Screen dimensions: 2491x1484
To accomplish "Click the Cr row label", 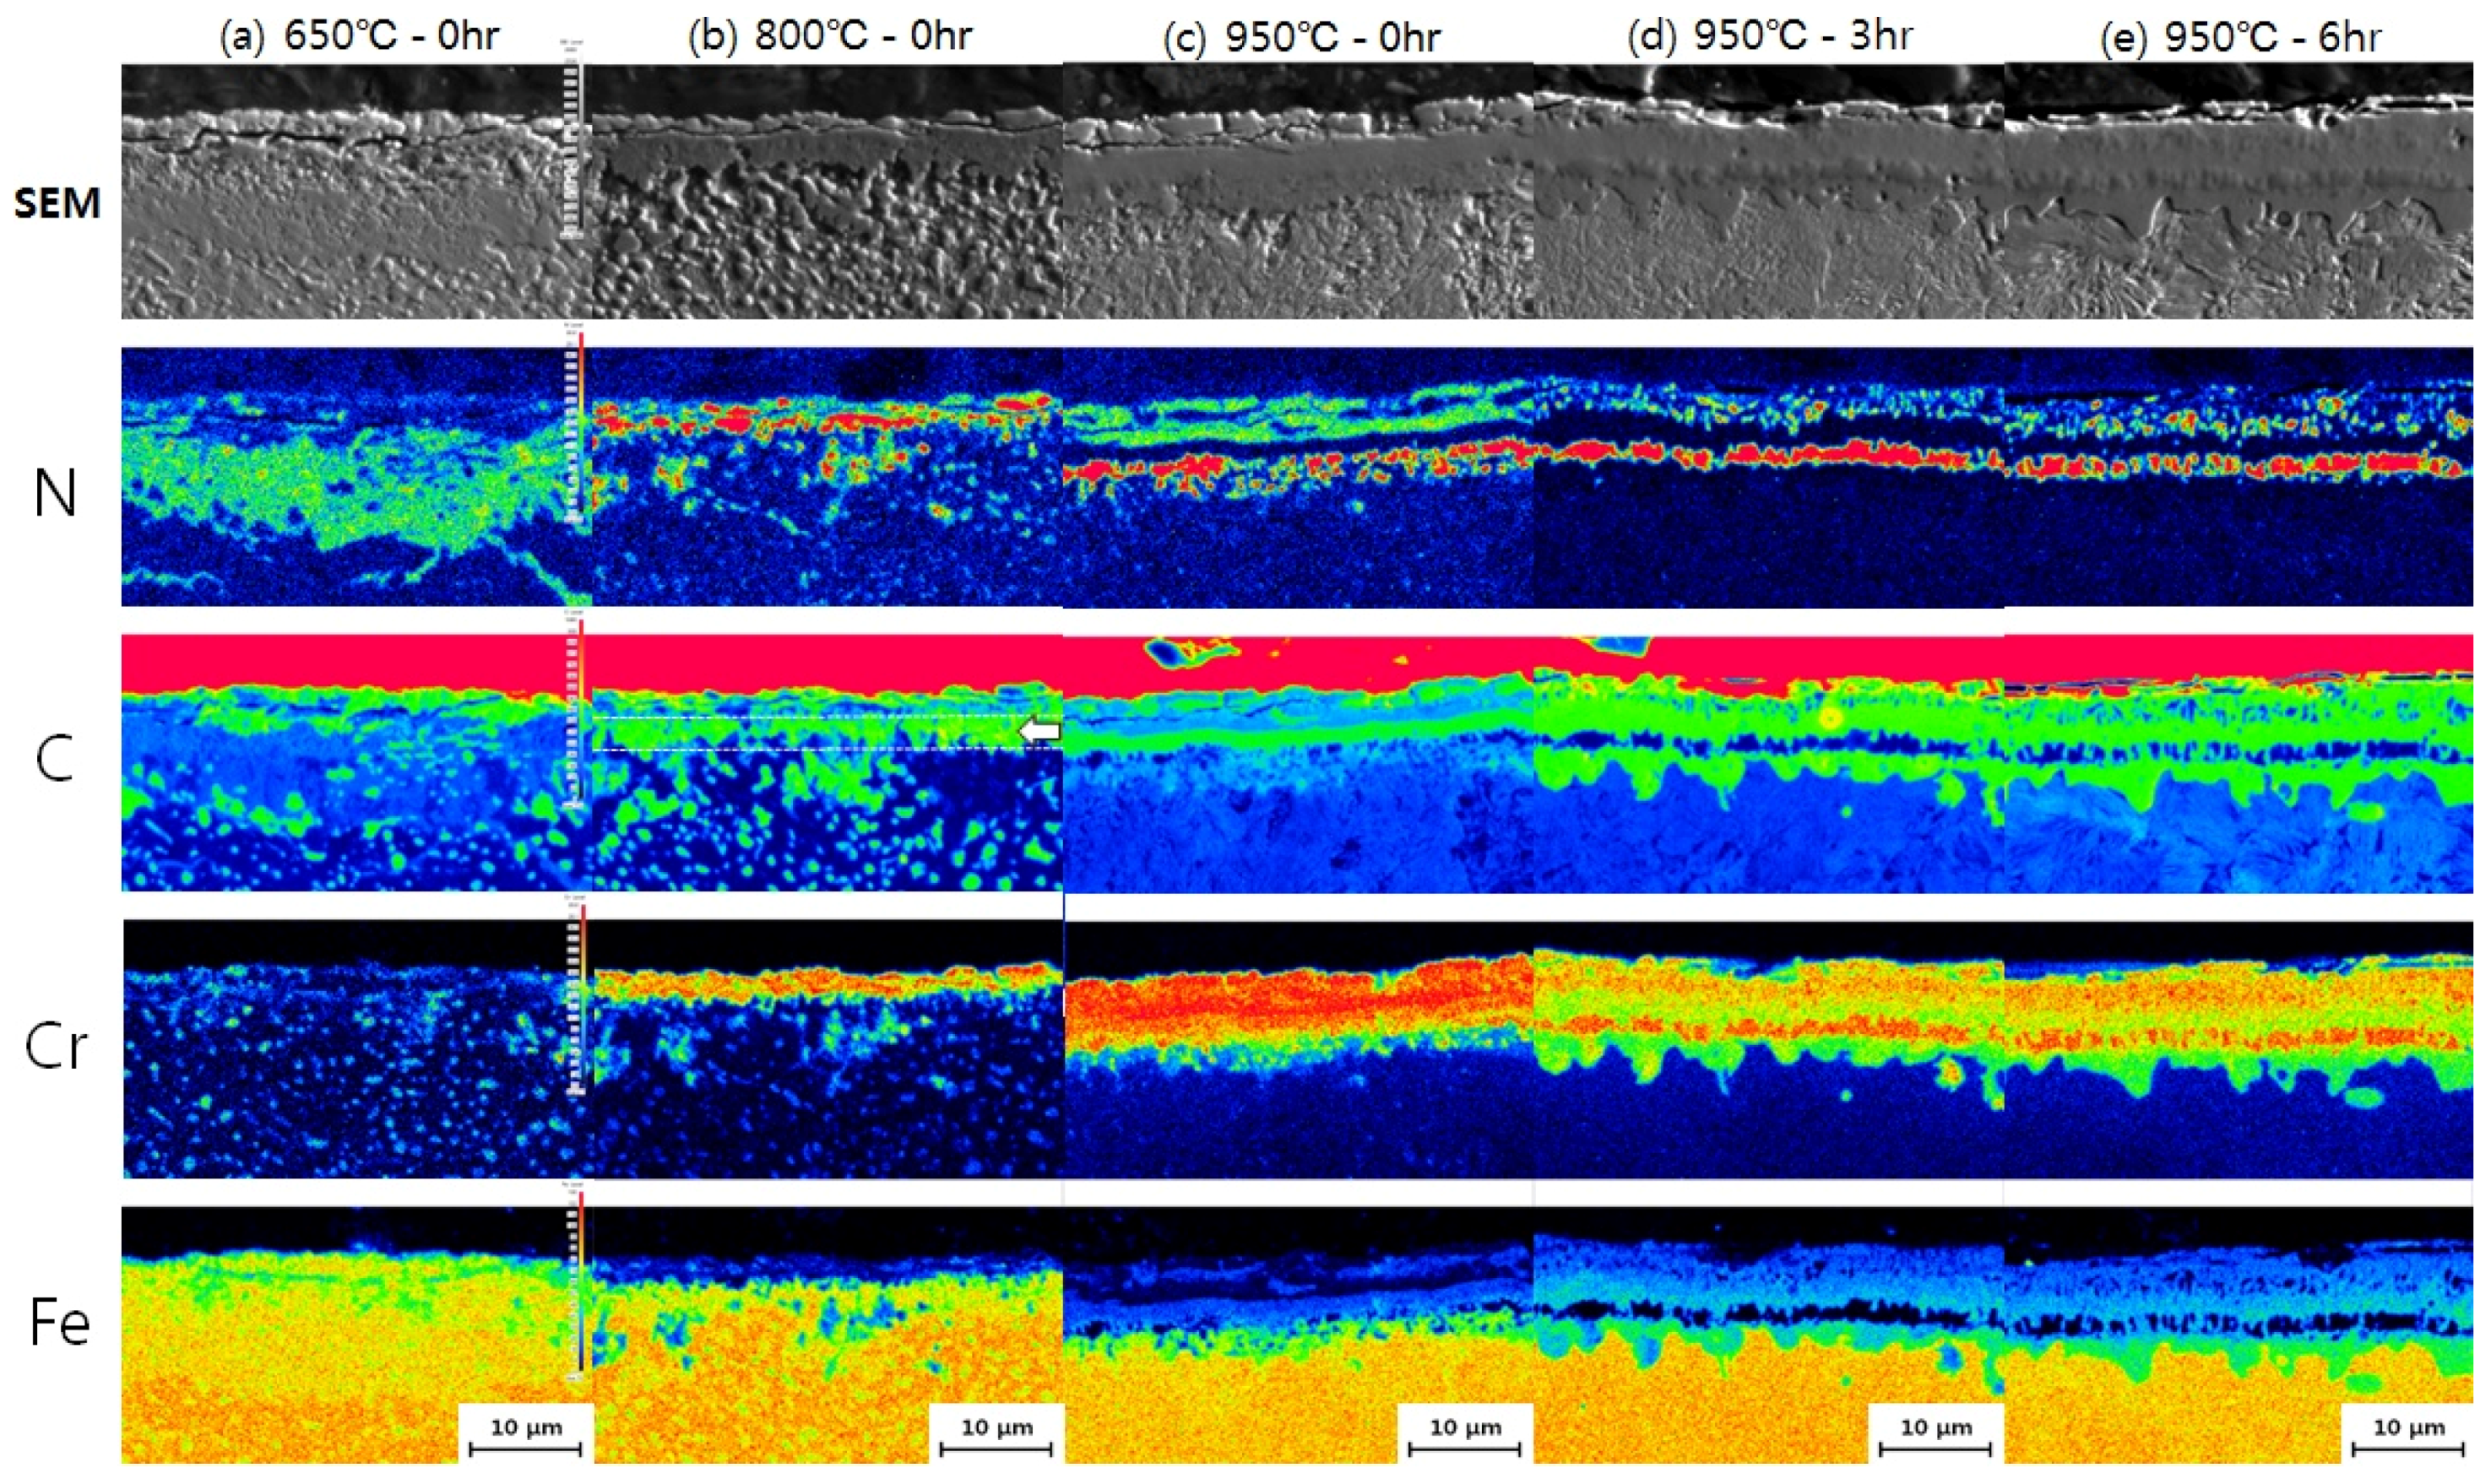I will tap(56, 1048).
